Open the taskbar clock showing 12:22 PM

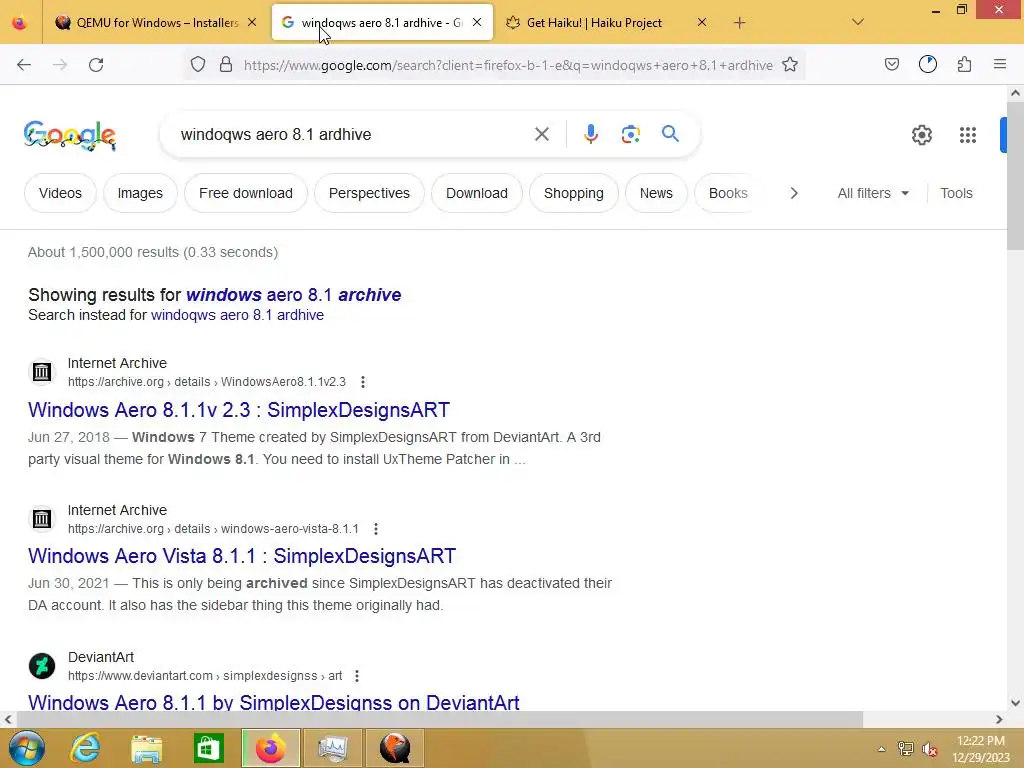pyautogui.click(x=981, y=749)
